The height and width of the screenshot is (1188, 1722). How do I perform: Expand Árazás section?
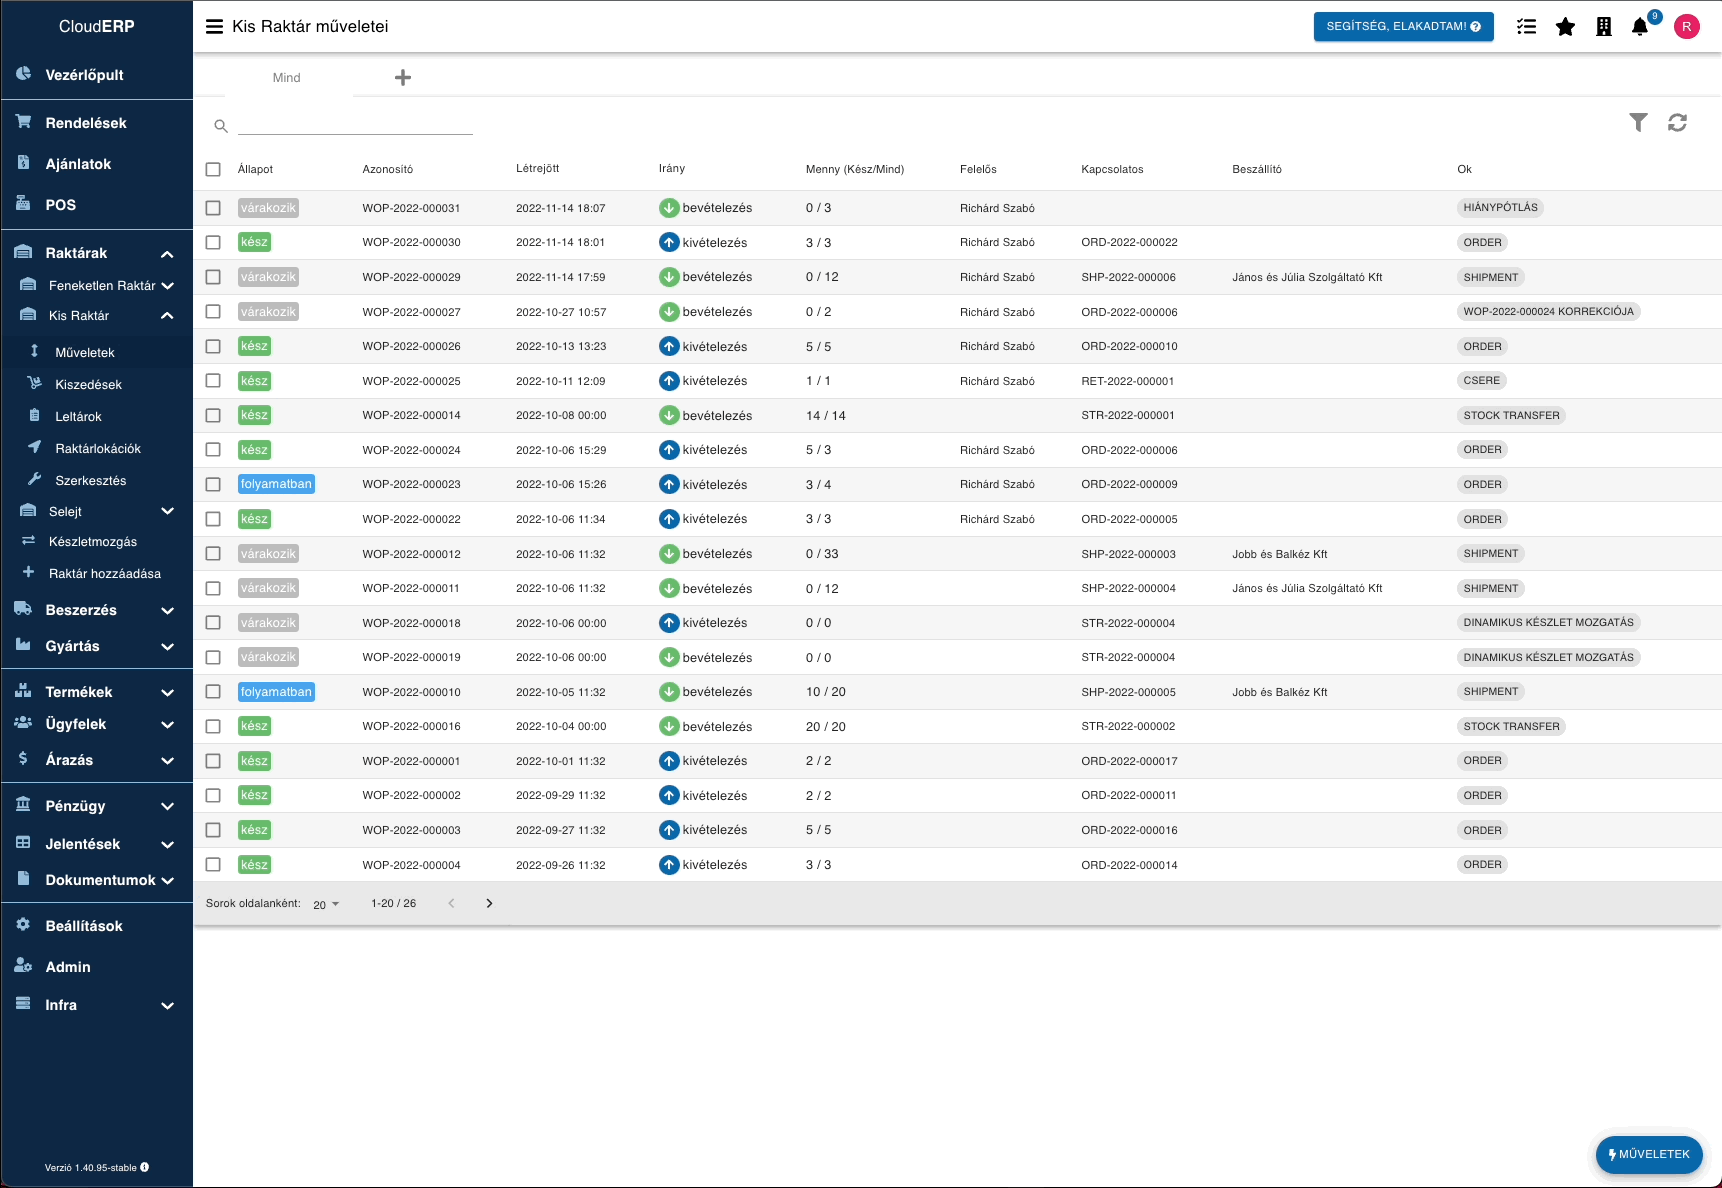167,761
